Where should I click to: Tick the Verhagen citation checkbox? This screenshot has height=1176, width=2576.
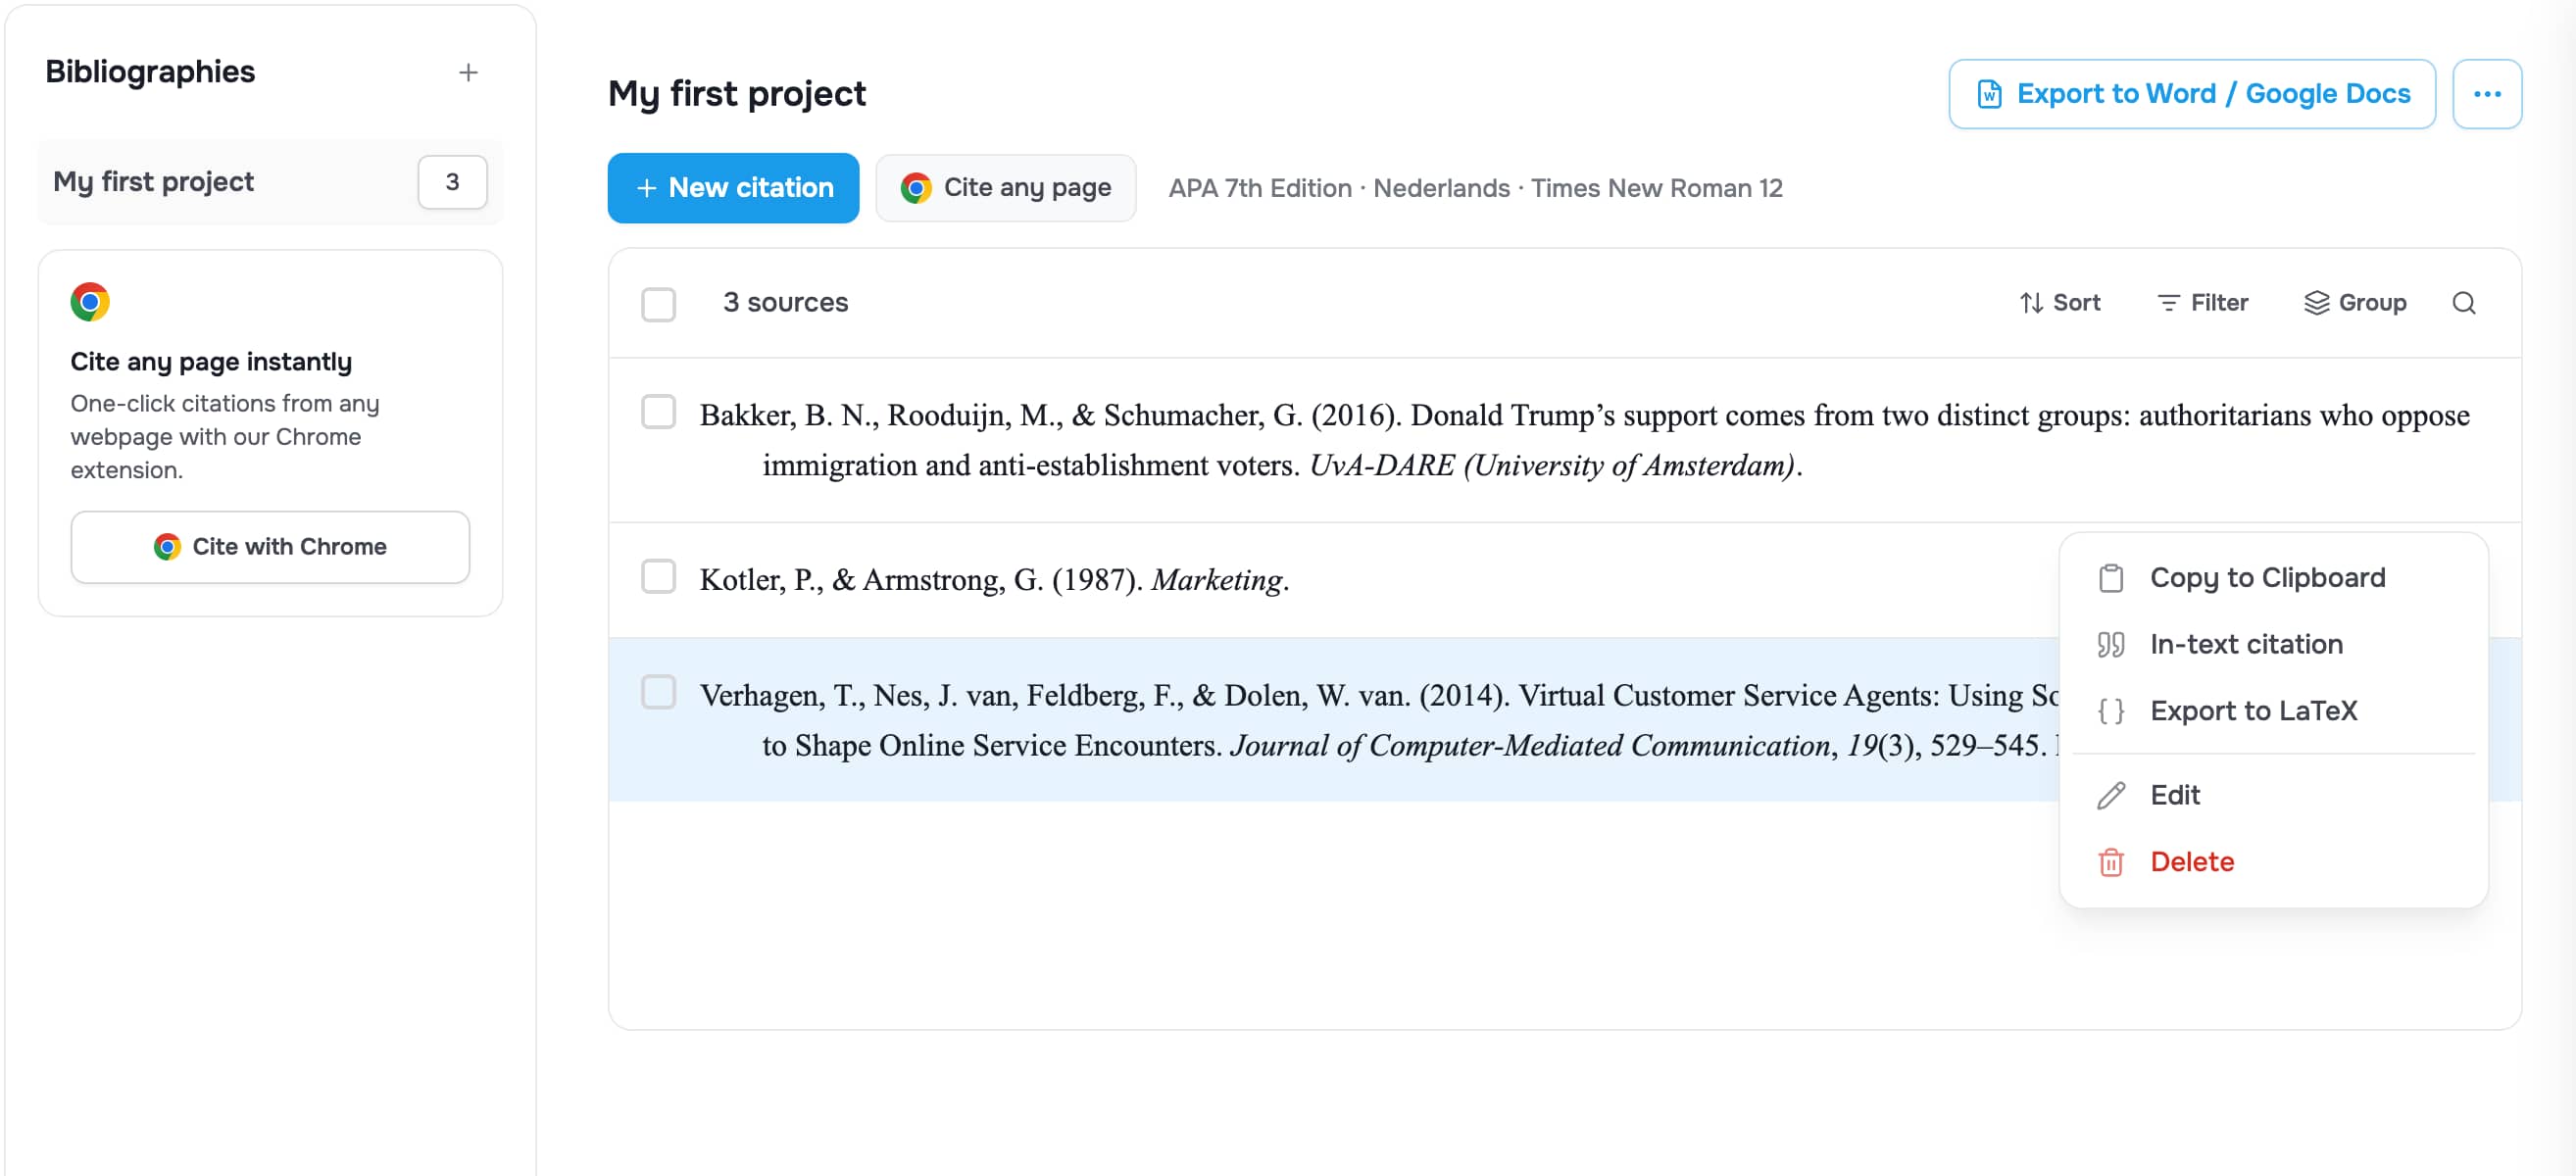point(658,692)
